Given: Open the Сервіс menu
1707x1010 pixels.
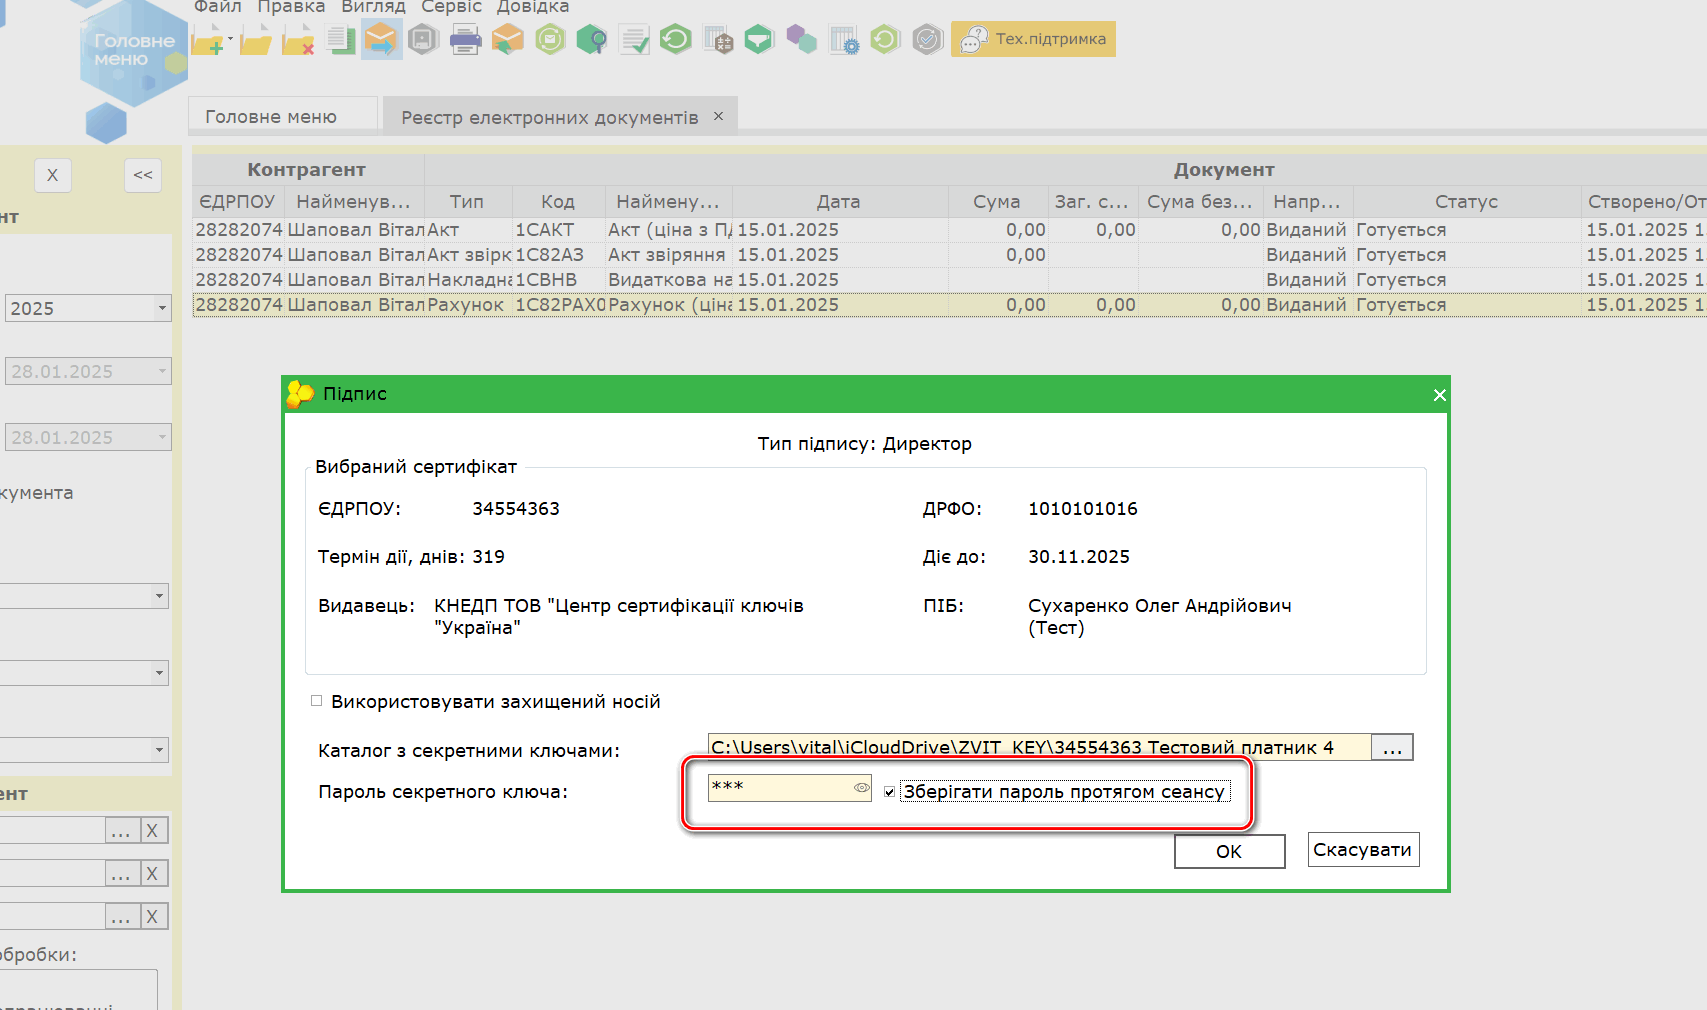Looking at the screenshot, I should pos(451,7).
